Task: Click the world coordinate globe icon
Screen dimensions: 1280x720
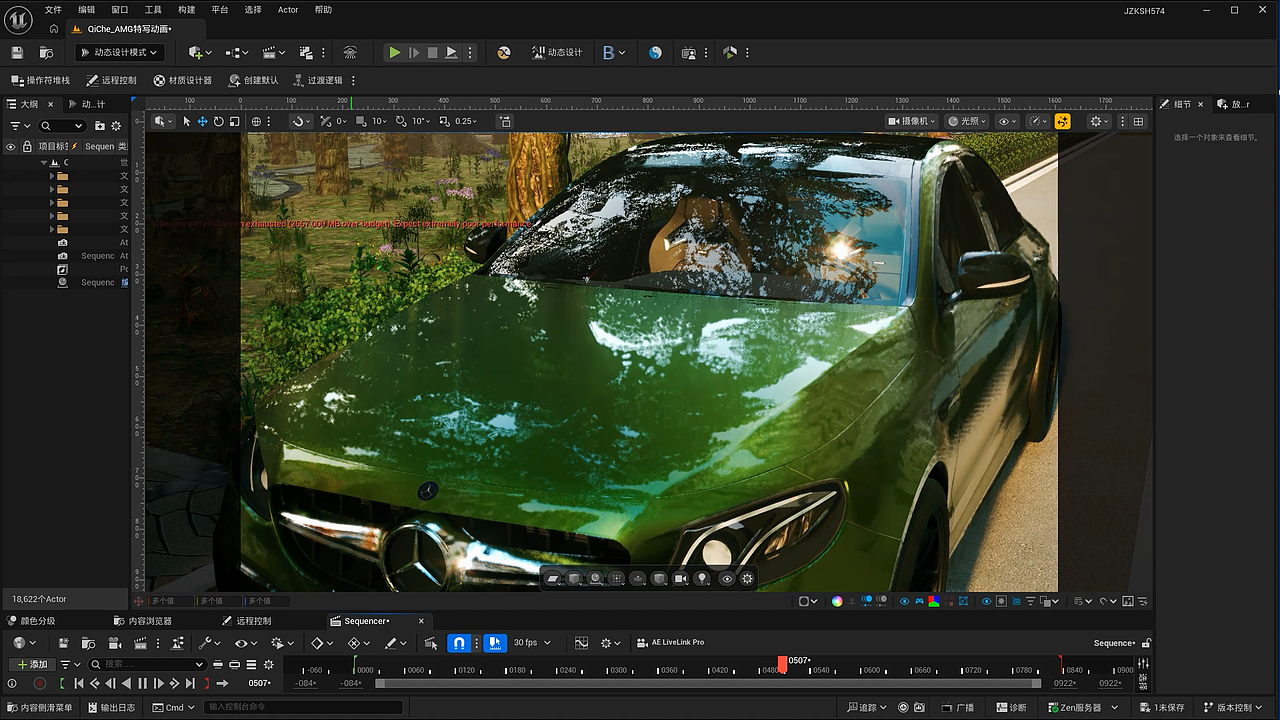Action: (x=256, y=121)
